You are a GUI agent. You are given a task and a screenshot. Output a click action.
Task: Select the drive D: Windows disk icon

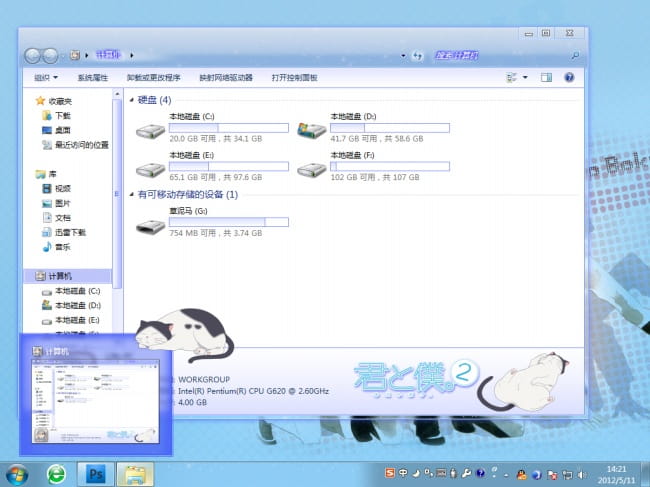coord(312,130)
